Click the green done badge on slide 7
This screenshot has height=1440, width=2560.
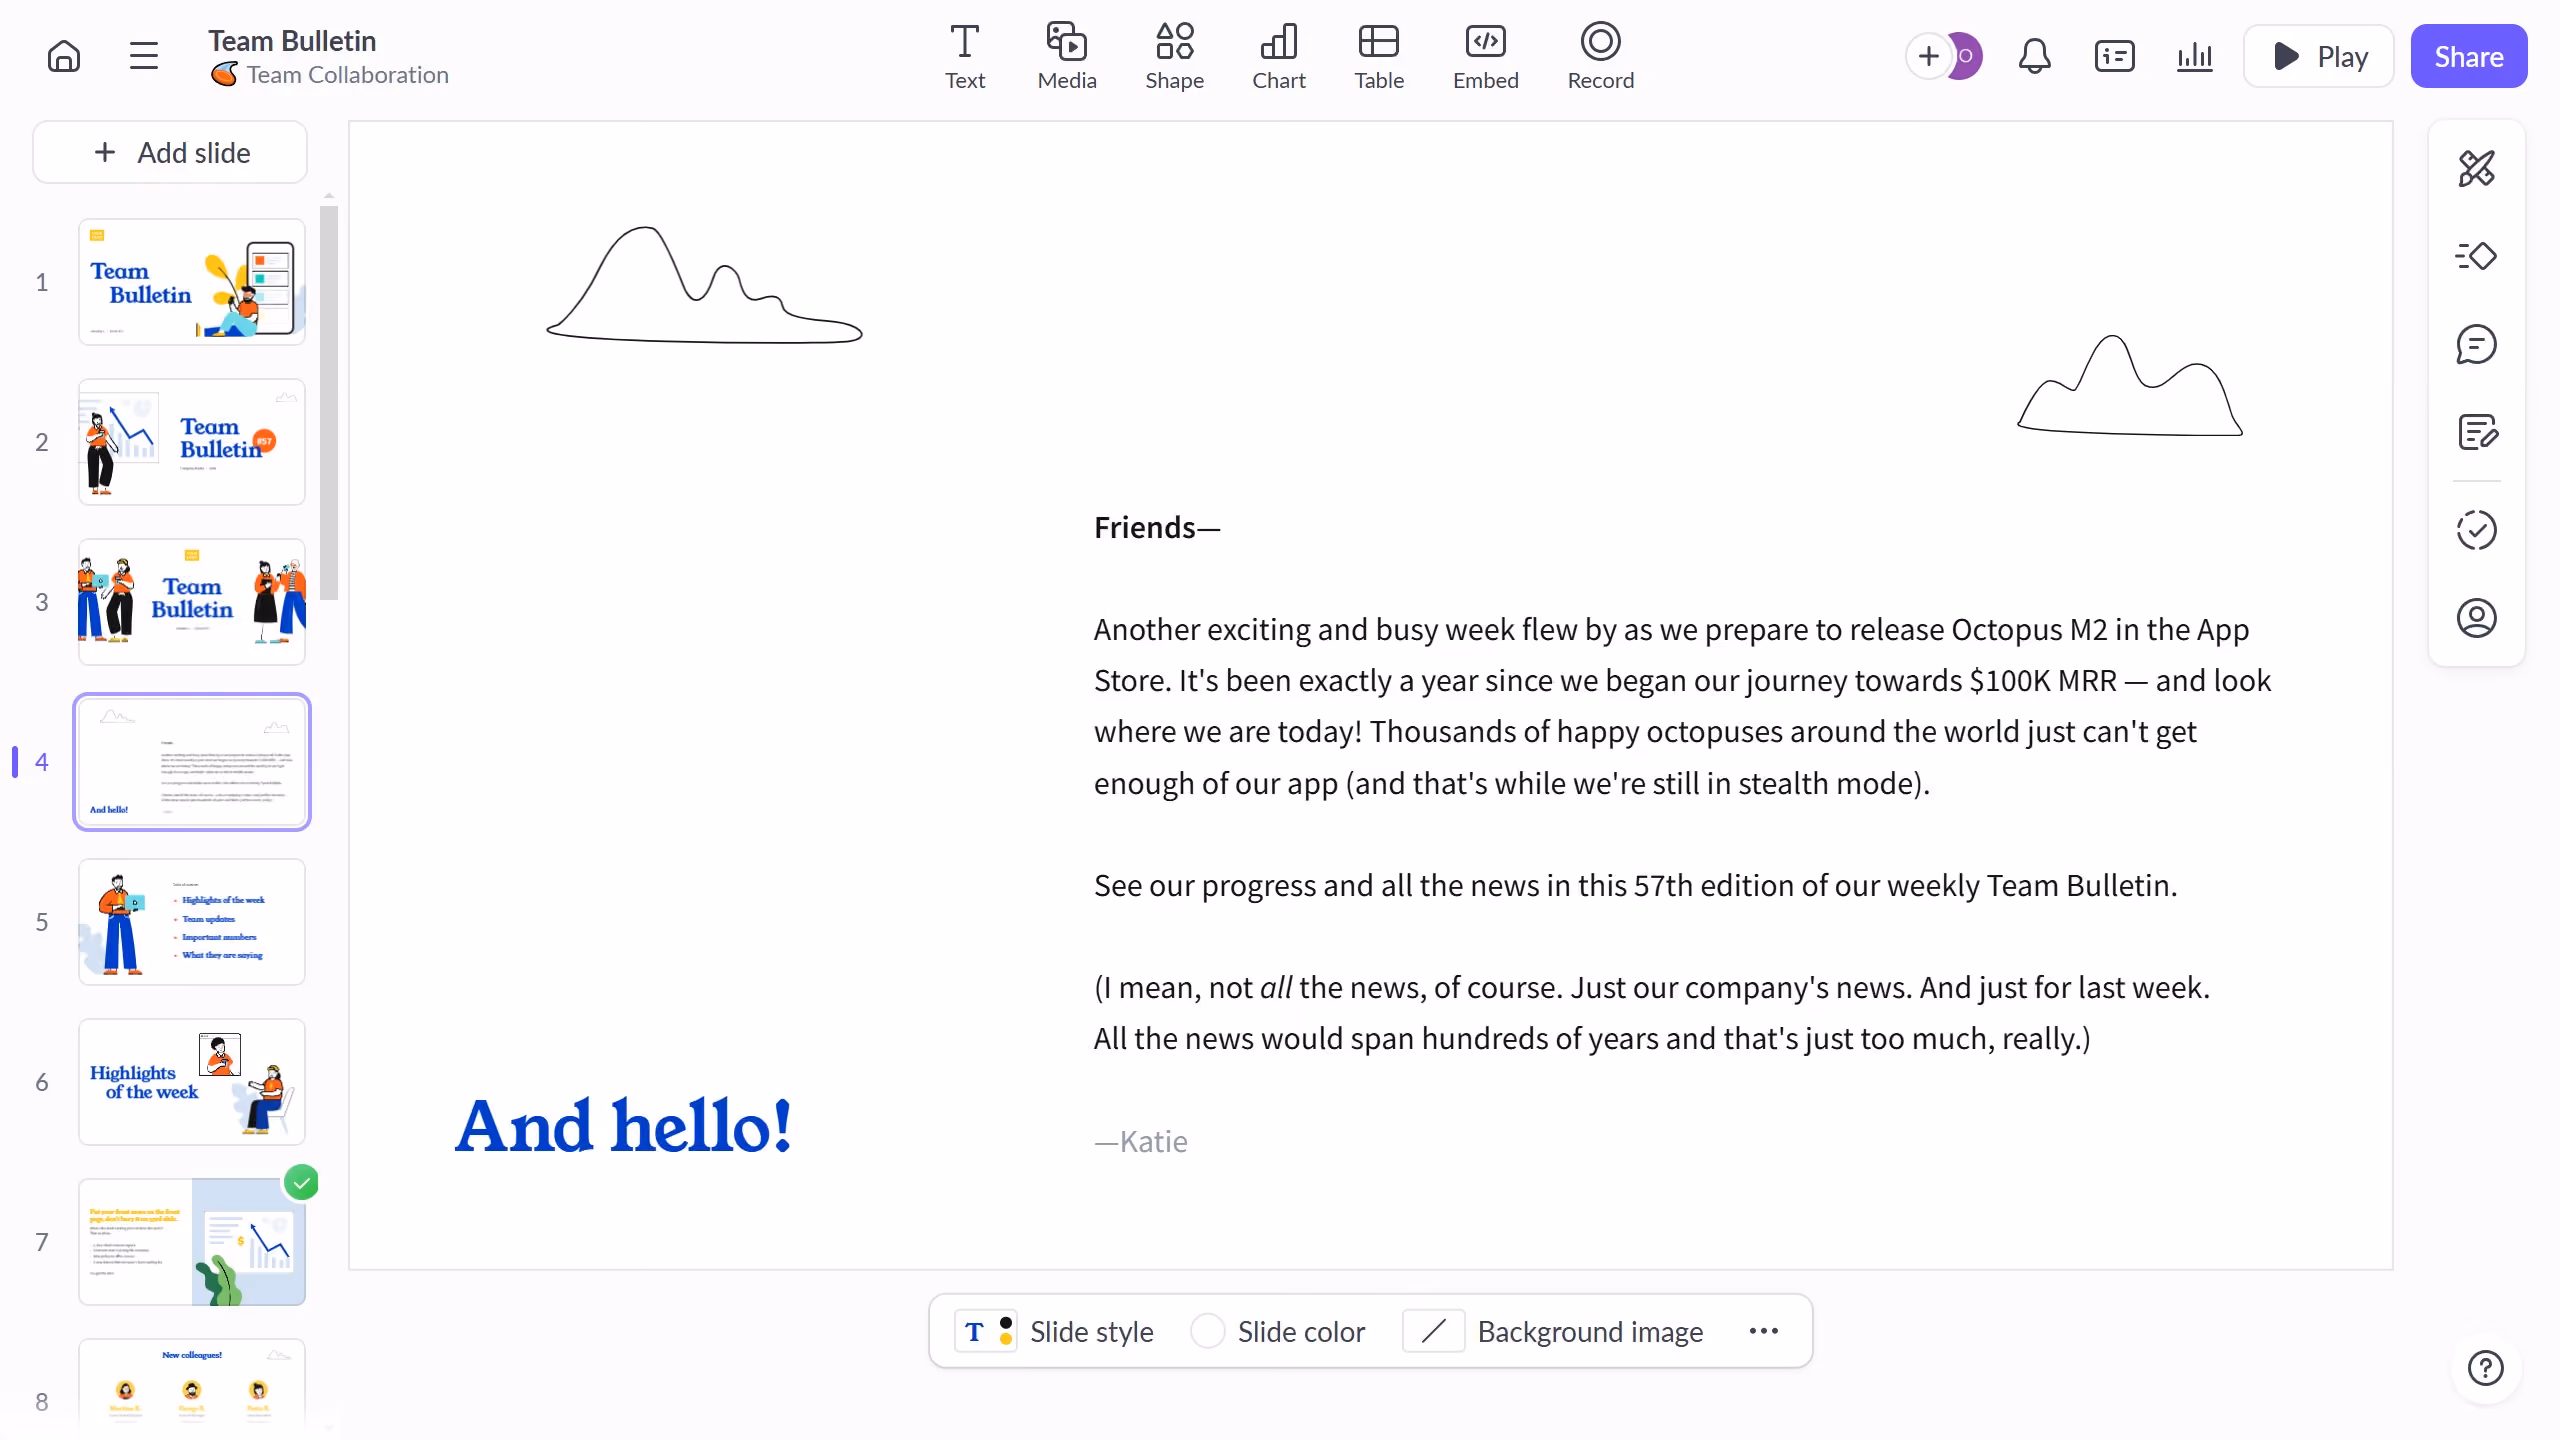pos(301,1183)
